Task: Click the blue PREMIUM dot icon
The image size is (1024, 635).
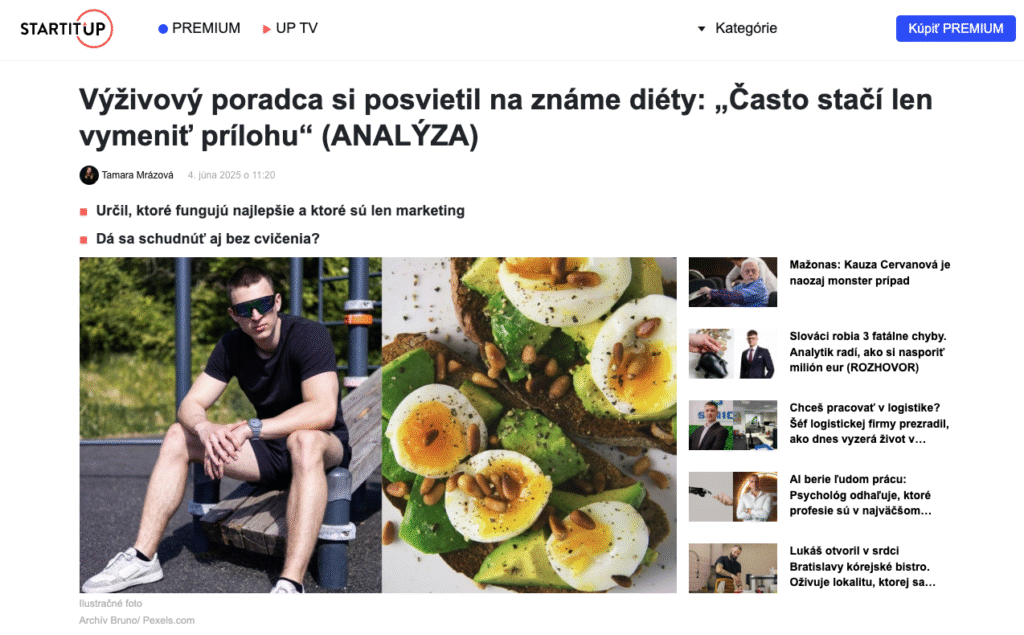Action: [x=163, y=29]
